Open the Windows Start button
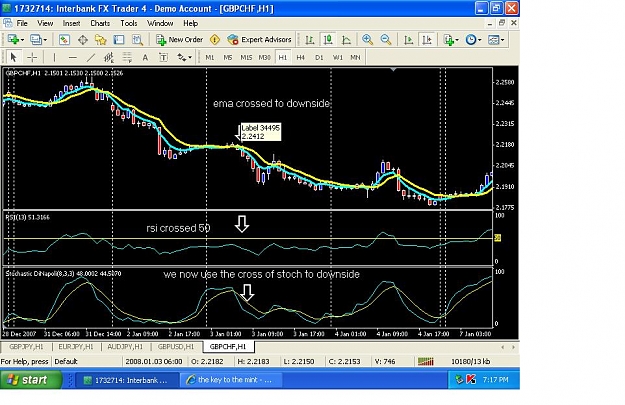The image size is (625, 405). (x=31, y=379)
